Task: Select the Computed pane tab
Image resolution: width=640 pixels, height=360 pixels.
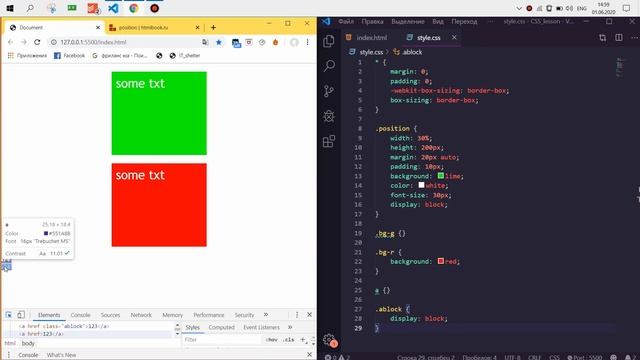Action: coord(222,327)
